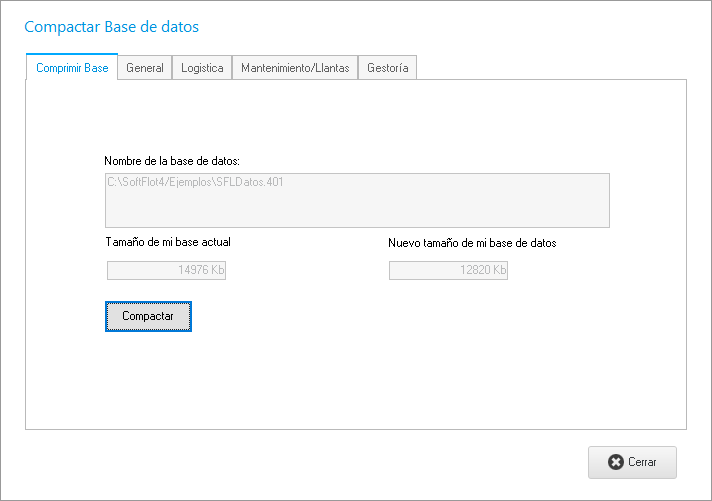Click the empty panel area below Compactar
The width and height of the screenshot is (712, 501).
(x=355, y=380)
